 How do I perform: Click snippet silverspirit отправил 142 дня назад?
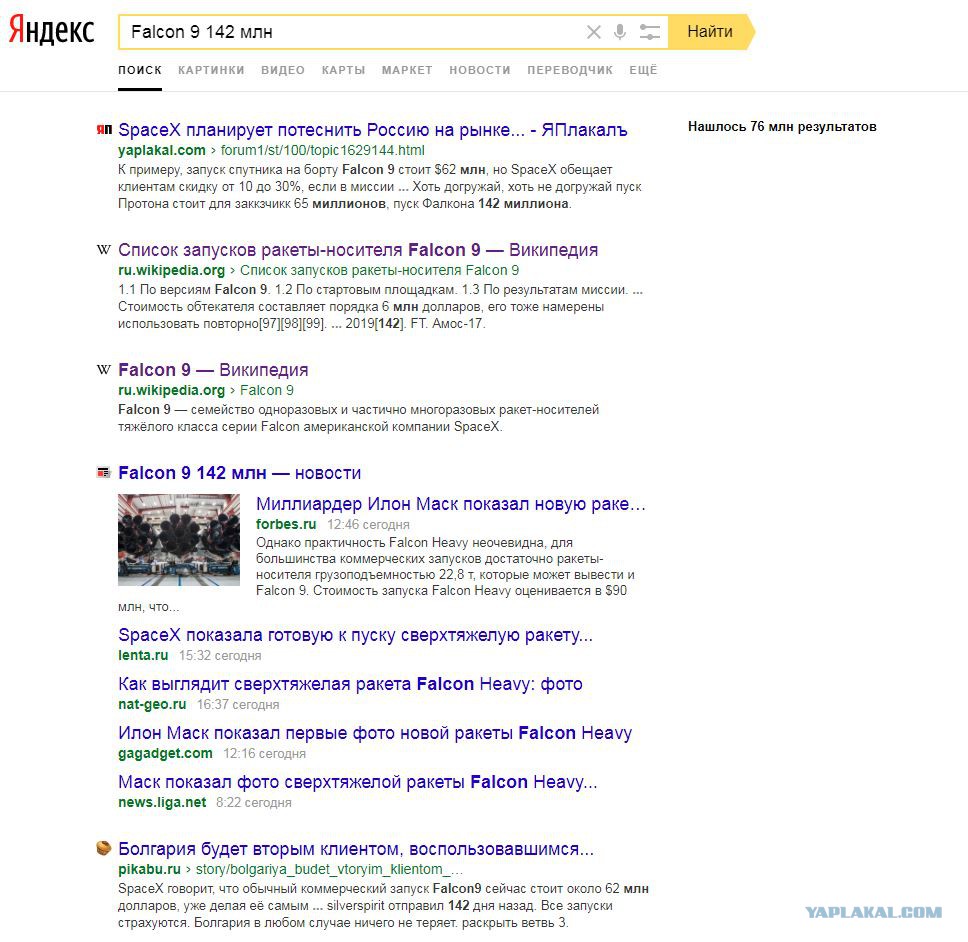(432, 906)
